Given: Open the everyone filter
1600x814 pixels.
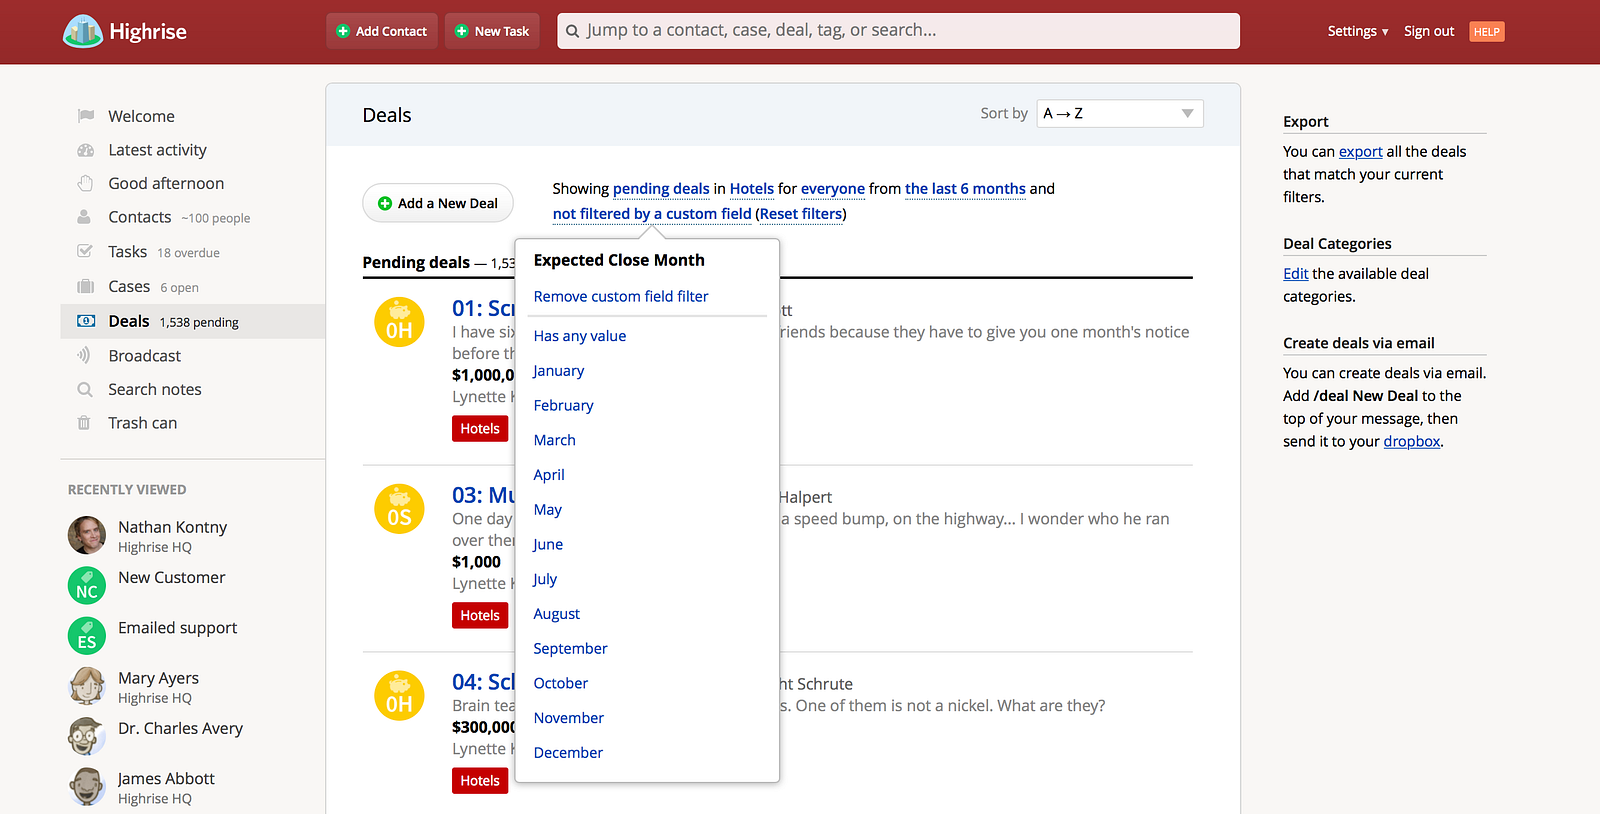Looking at the screenshot, I should 833,188.
